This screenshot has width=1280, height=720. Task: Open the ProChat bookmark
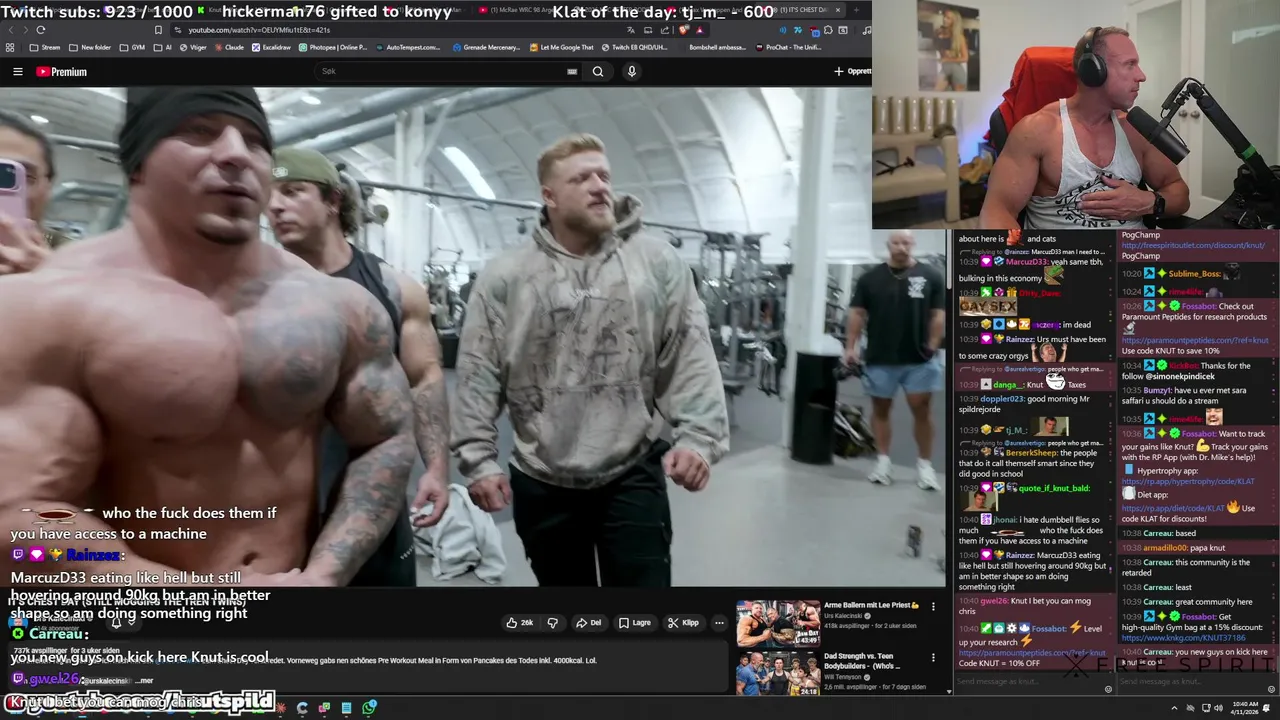(788, 47)
